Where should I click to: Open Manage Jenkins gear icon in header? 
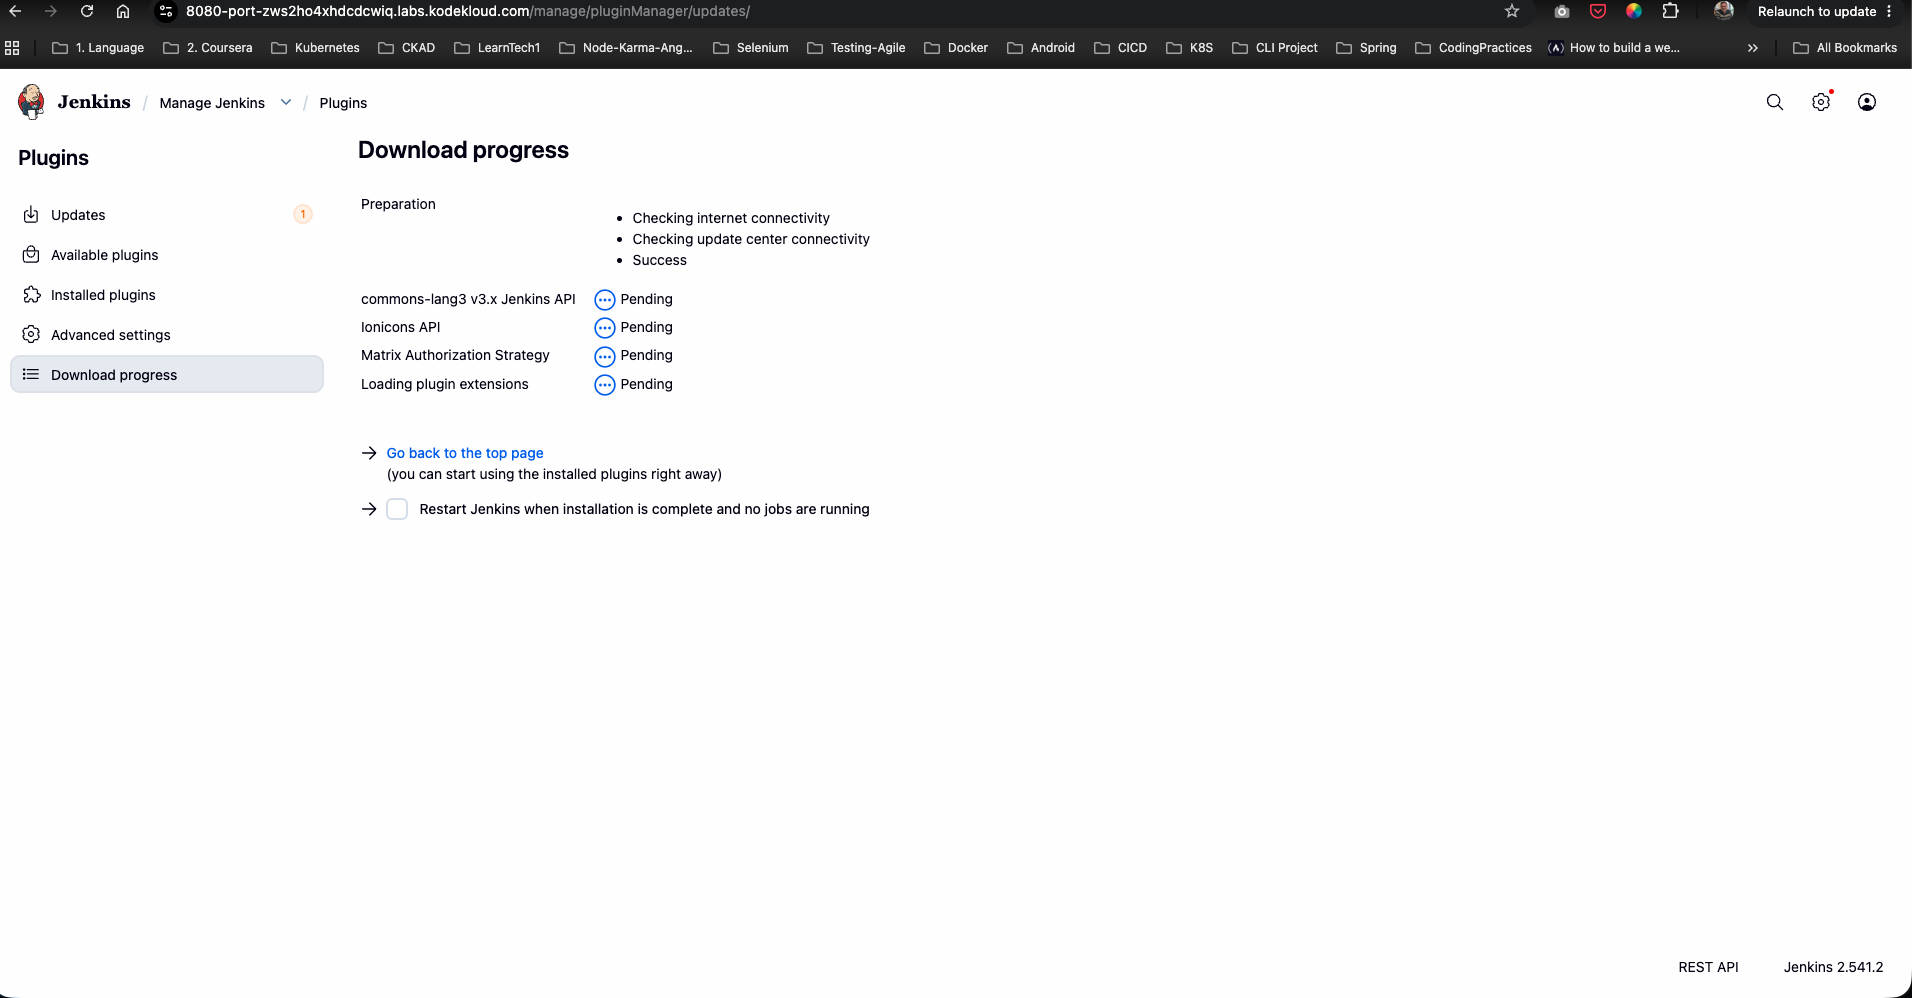point(1821,102)
